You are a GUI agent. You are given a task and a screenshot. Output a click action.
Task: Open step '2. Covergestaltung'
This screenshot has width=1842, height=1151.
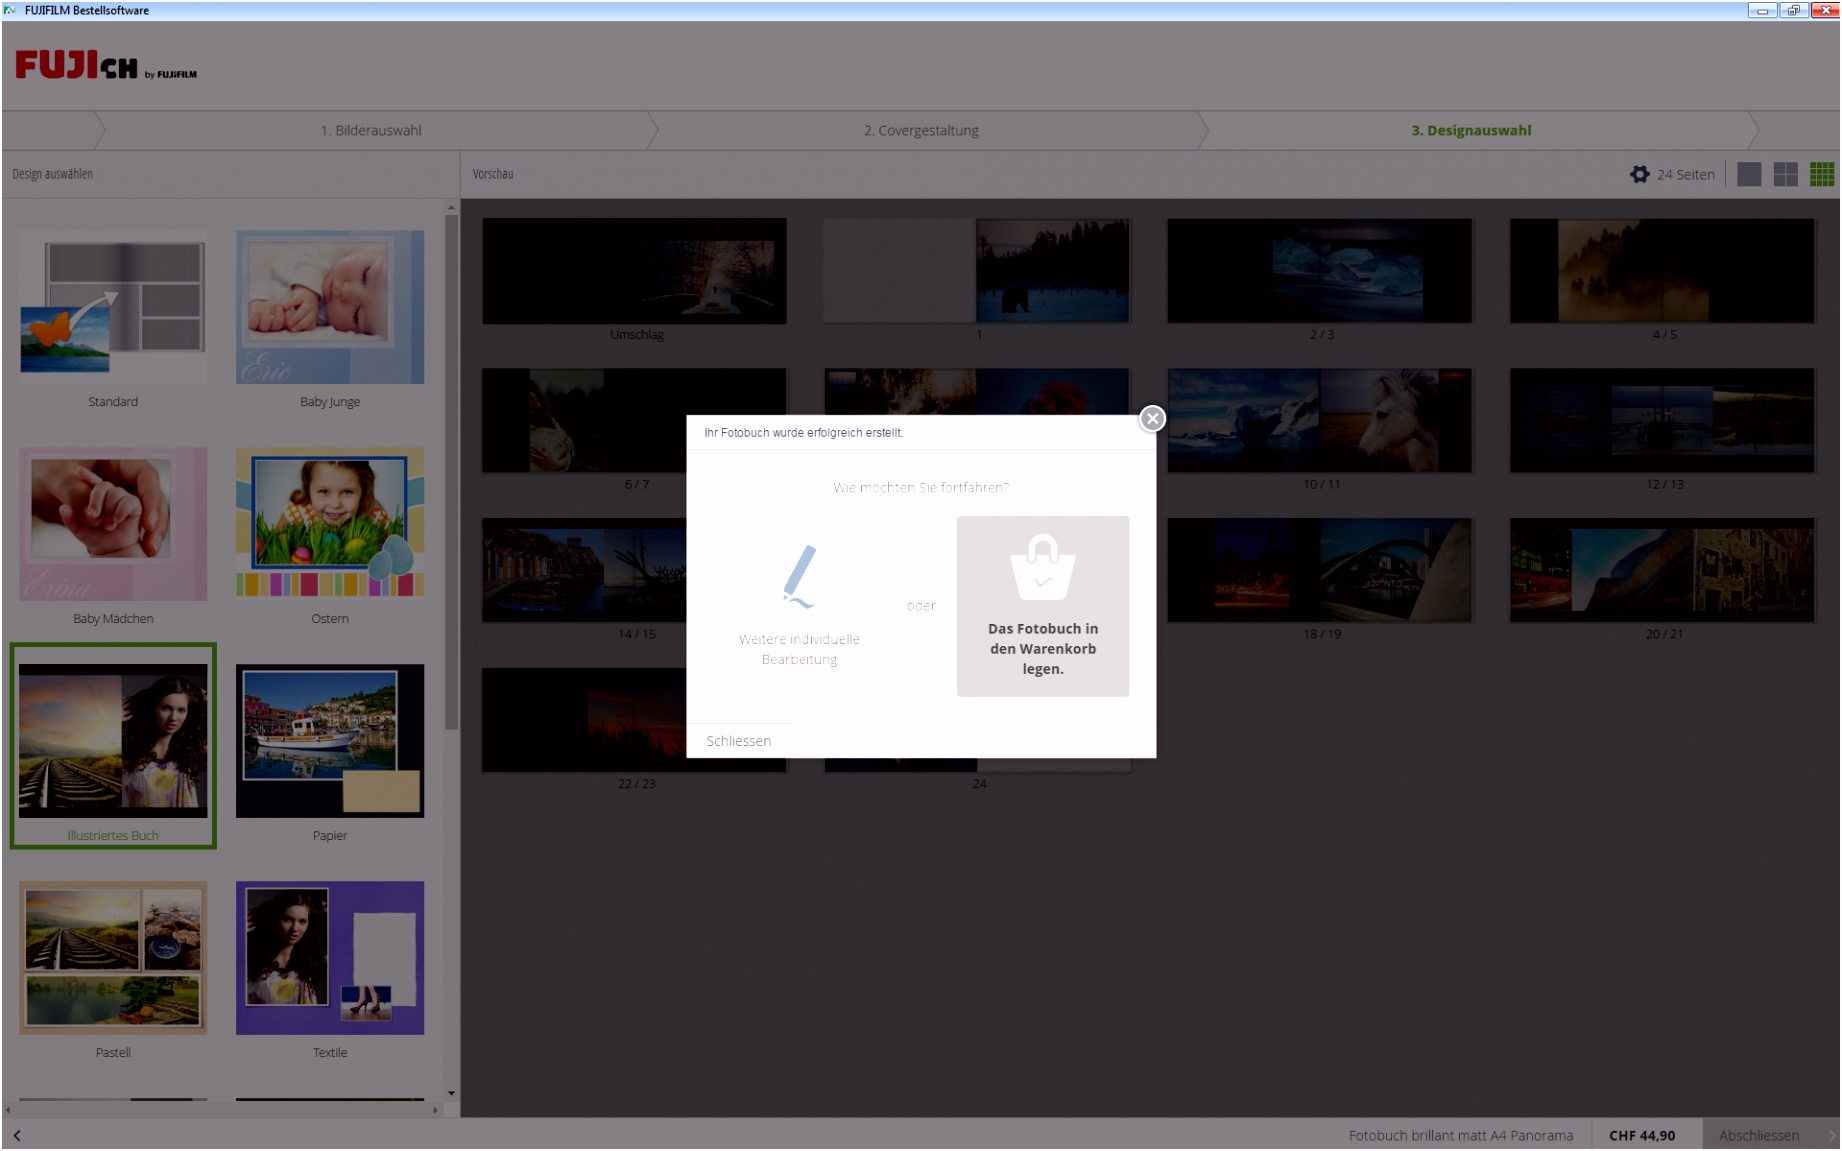[921, 130]
